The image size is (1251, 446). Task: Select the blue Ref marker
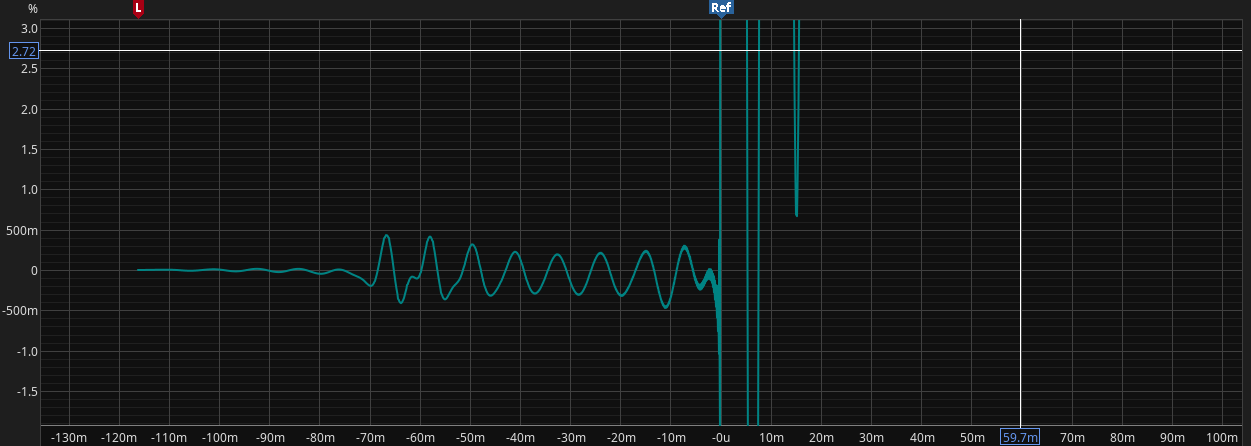pyautogui.click(x=720, y=8)
